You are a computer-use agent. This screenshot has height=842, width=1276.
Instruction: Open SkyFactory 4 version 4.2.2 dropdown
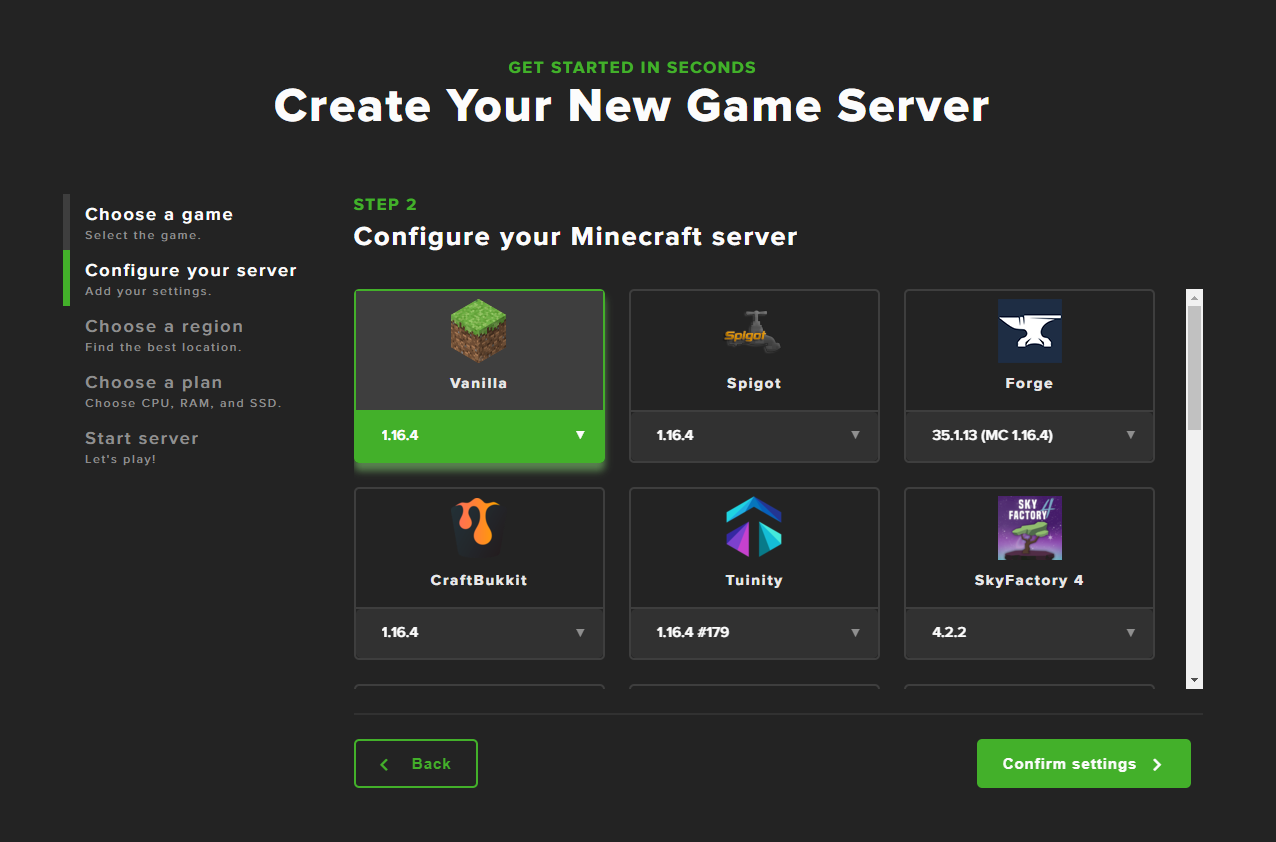tap(1029, 633)
